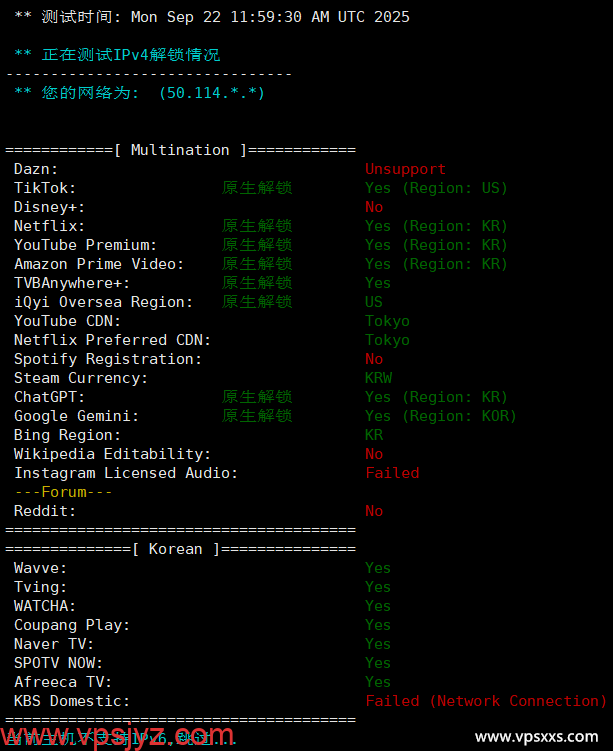The image size is (613, 751).
Task: Click the TikTok label
Action: pyautogui.click(x=45, y=188)
